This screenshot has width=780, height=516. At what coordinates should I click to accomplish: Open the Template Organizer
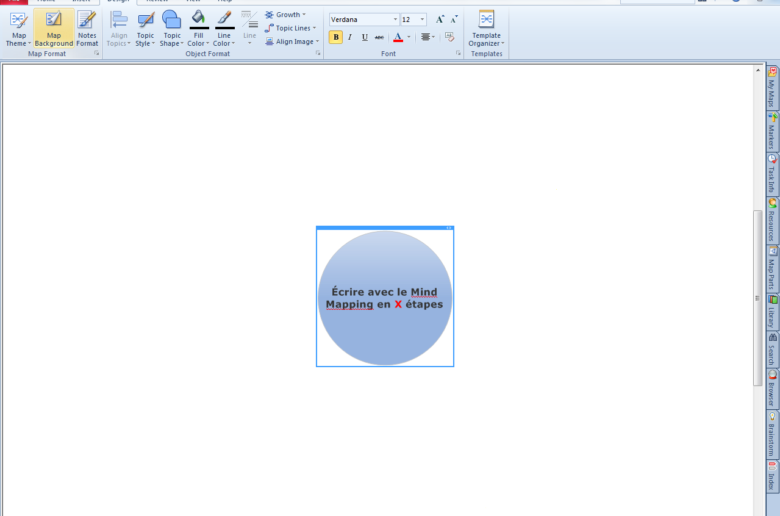[486, 28]
